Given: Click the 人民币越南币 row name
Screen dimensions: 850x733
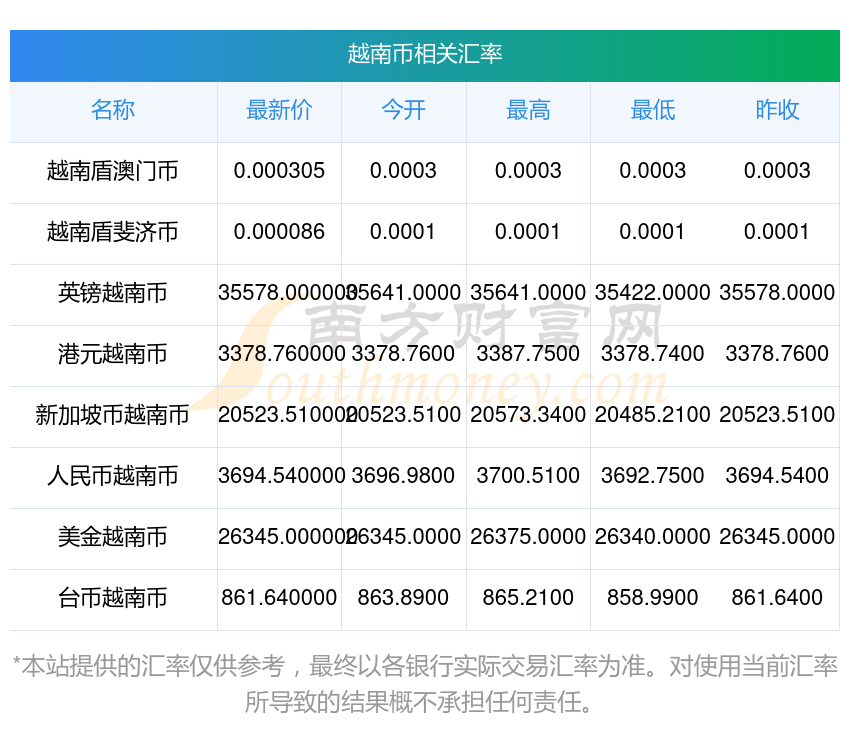Looking at the screenshot, I should [113, 476].
